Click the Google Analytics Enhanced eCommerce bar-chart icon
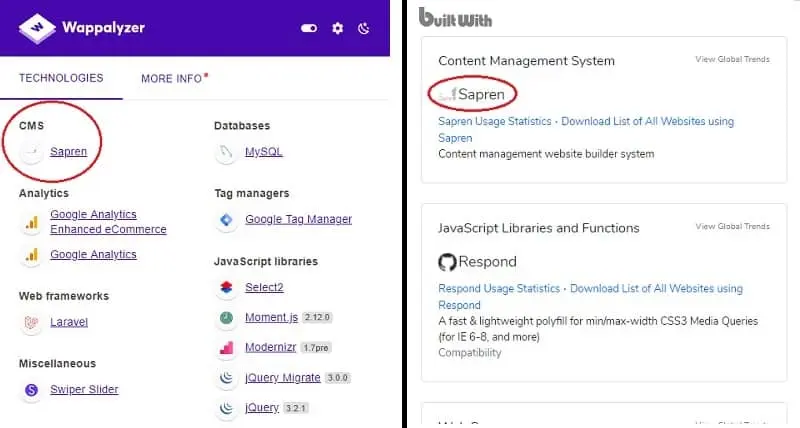This screenshot has height=428, width=800. click(32, 223)
